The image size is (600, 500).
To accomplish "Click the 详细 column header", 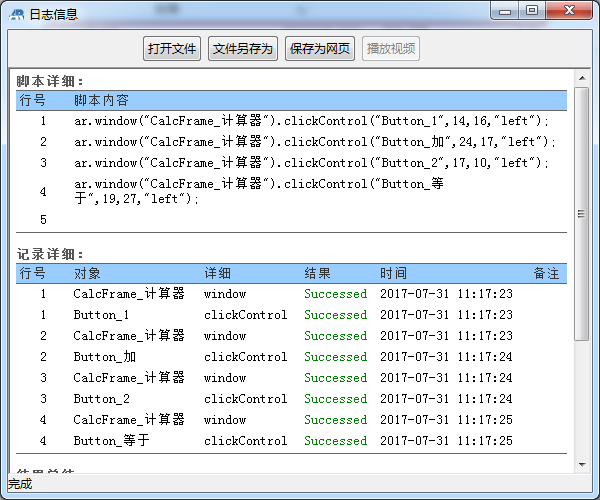I will (217, 274).
